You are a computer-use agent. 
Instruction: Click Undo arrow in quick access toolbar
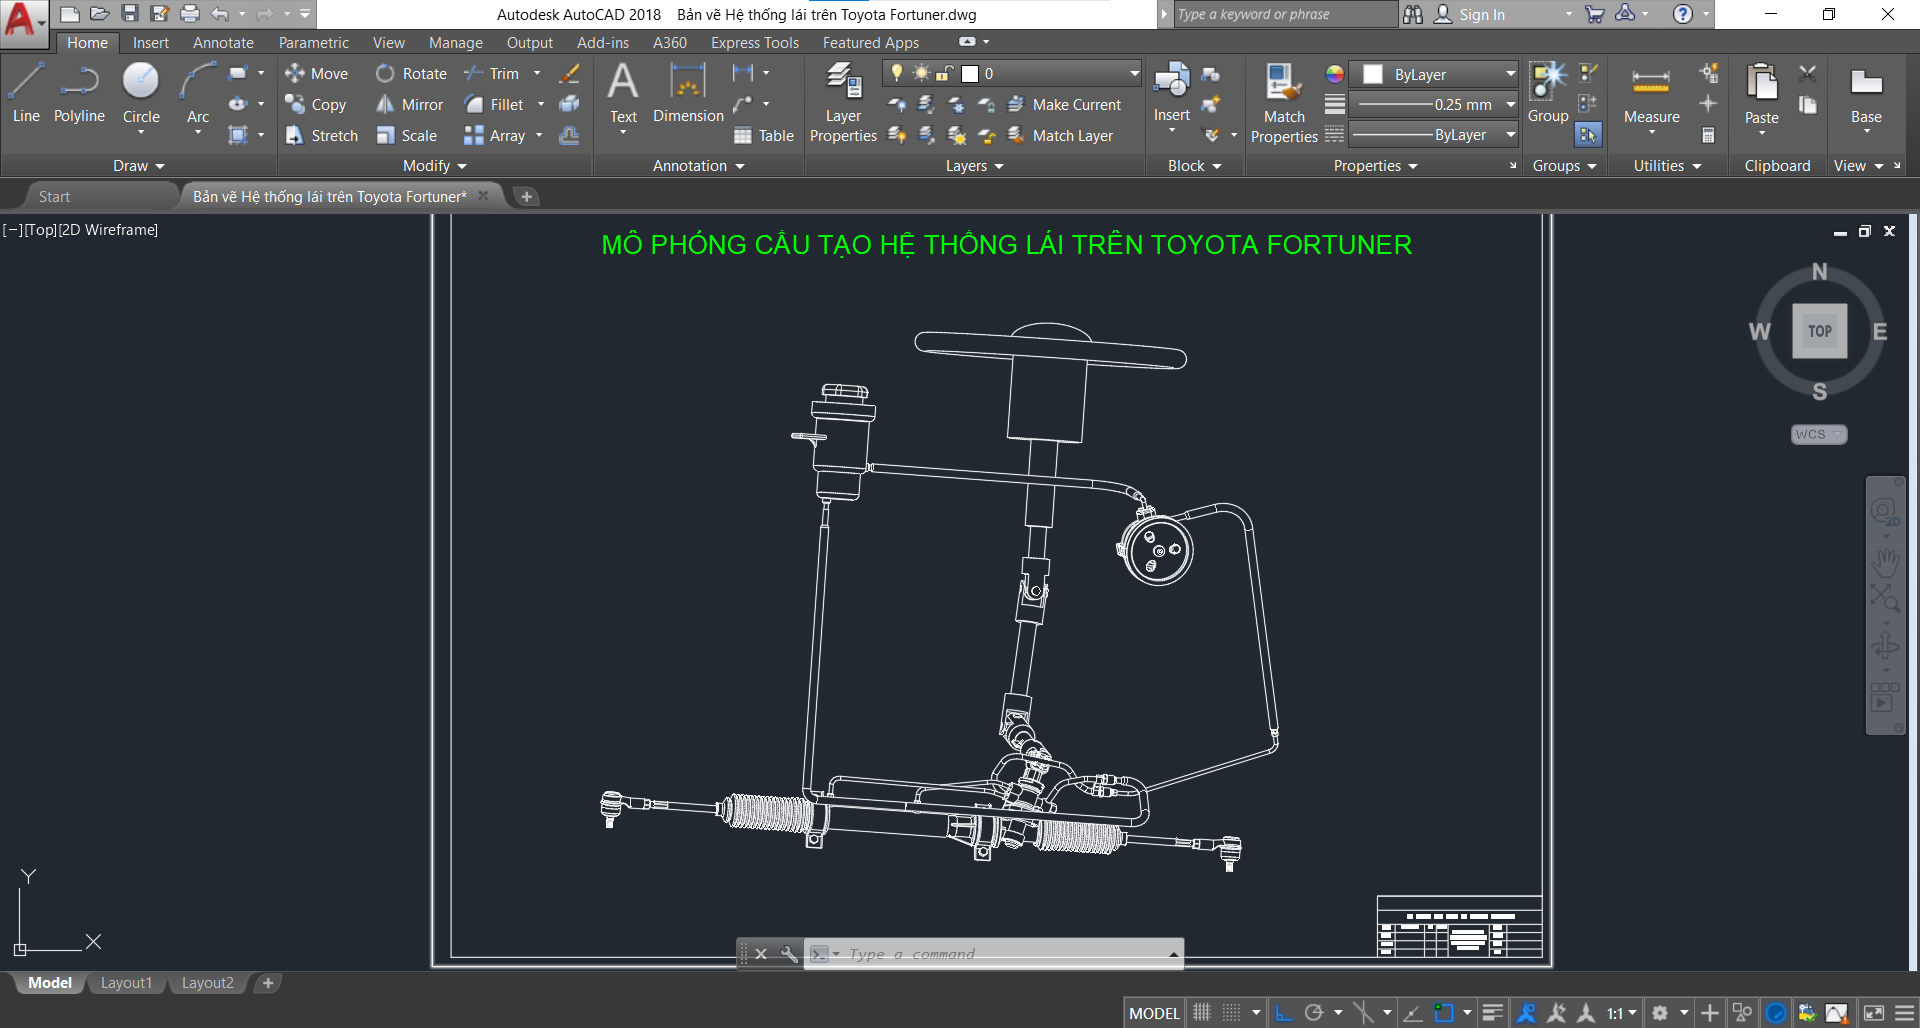(220, 14)
